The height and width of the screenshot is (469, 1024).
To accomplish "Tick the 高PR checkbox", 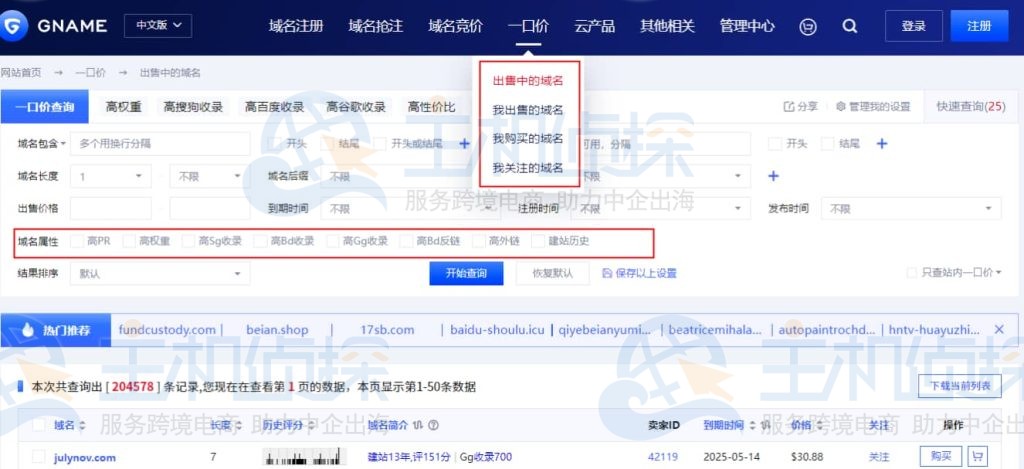I will point(77,241).
